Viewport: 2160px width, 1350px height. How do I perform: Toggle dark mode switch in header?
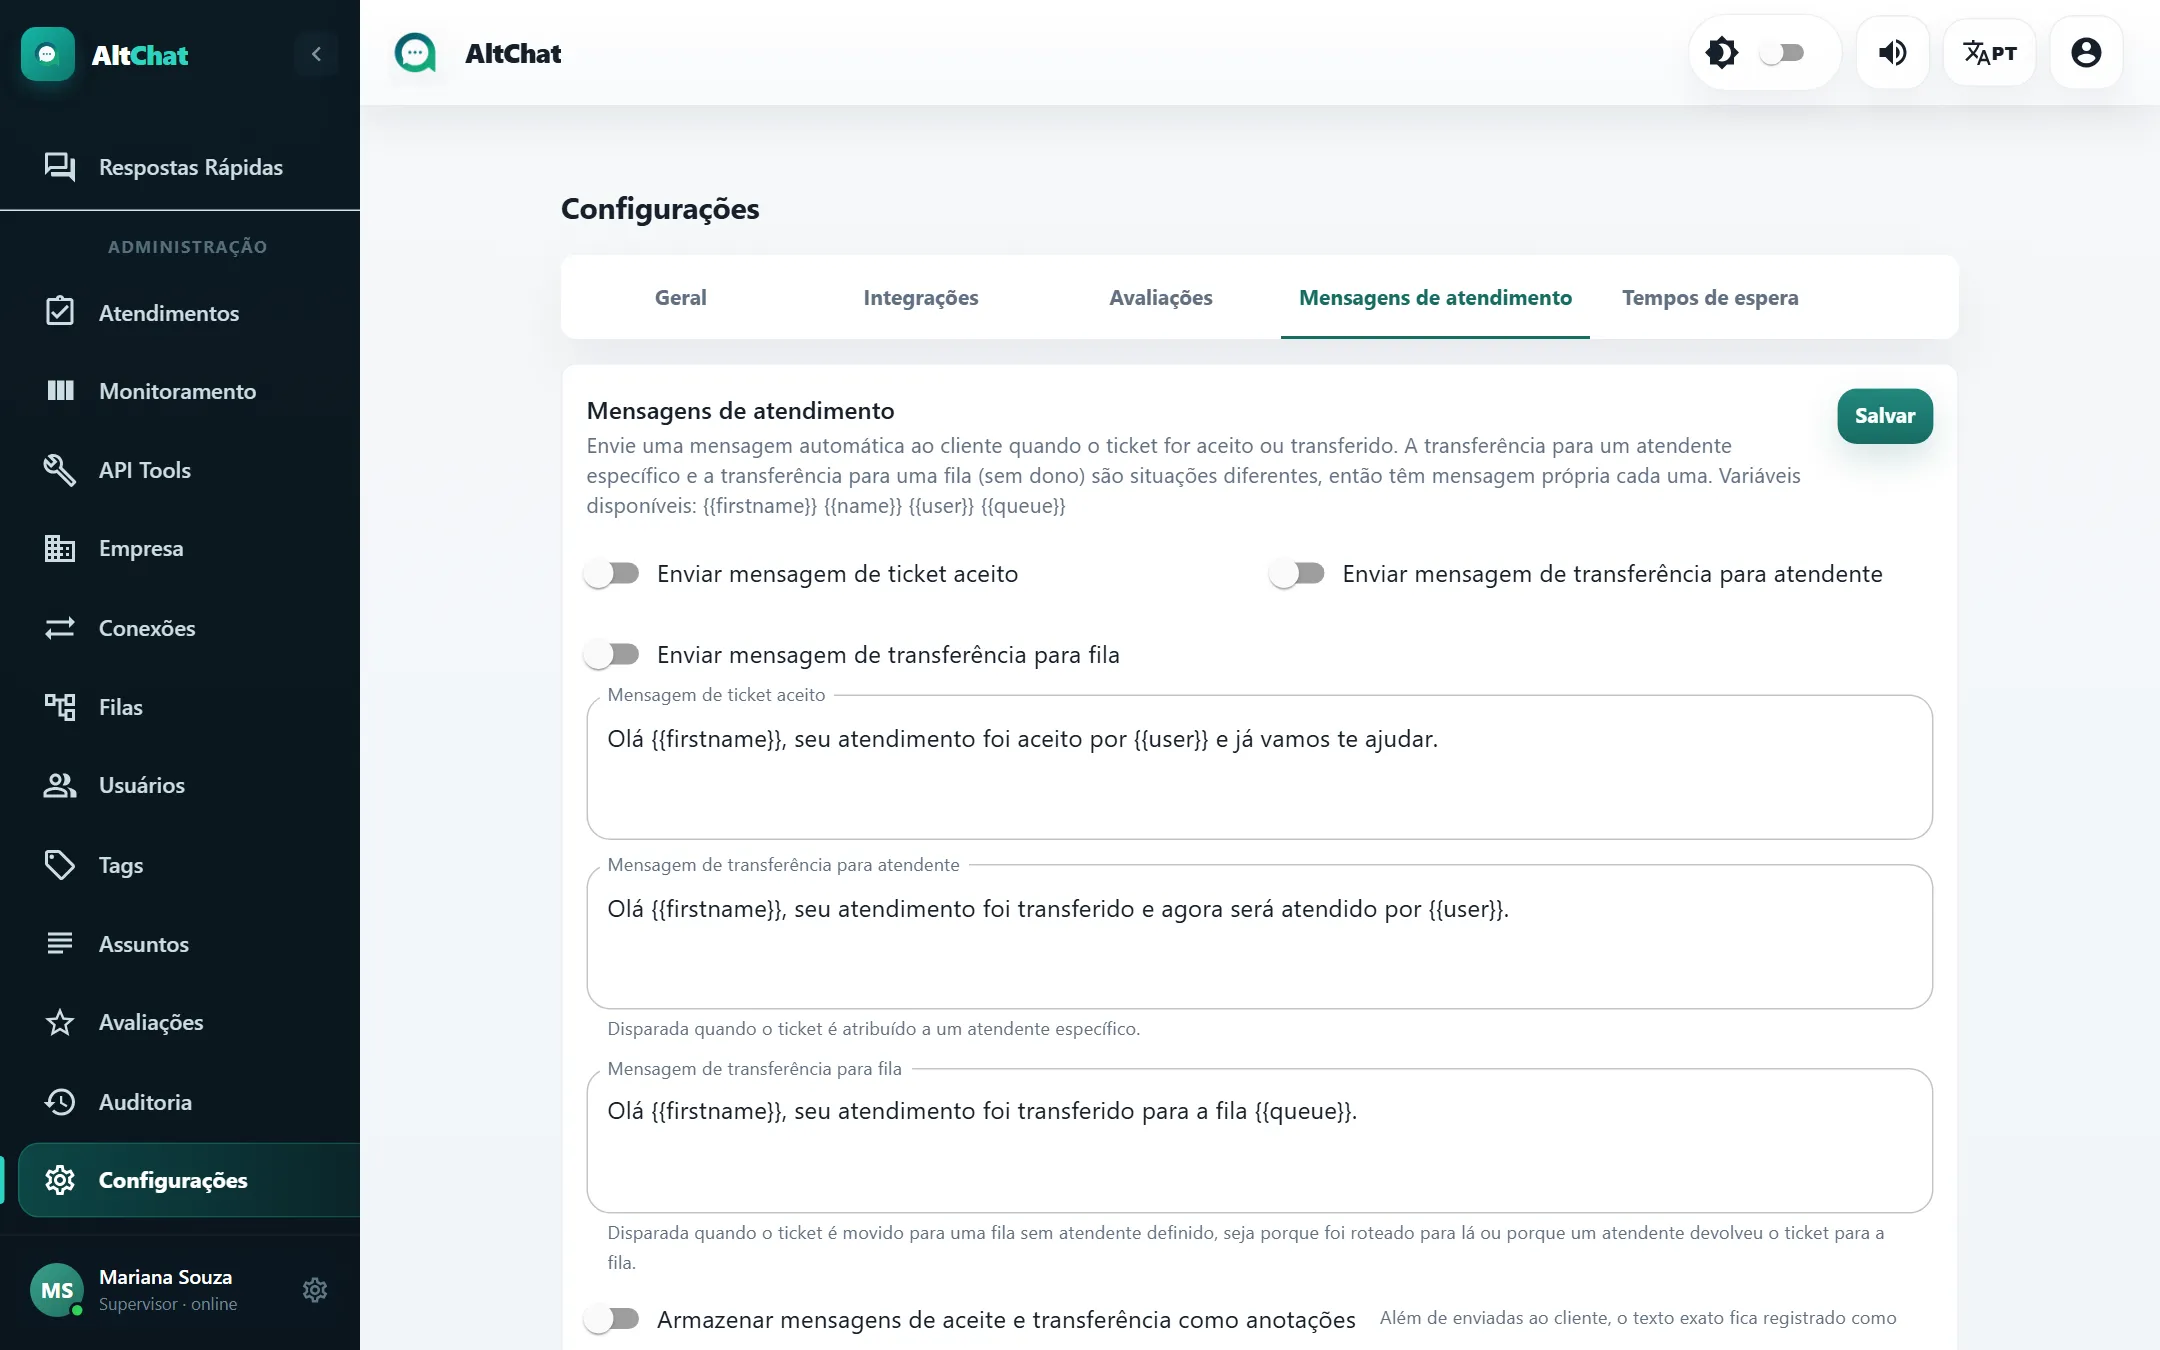(1782, 53)
